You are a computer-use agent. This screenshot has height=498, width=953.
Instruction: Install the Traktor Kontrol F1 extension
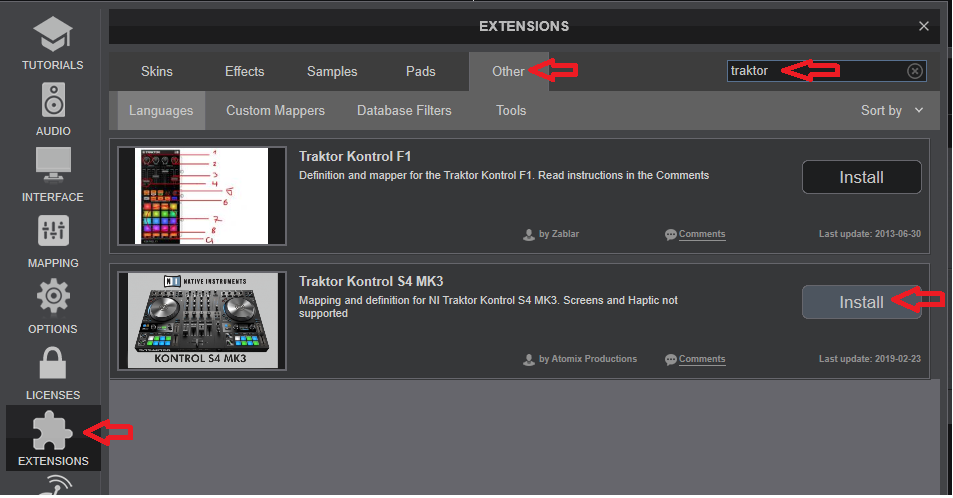click(861, 177)
